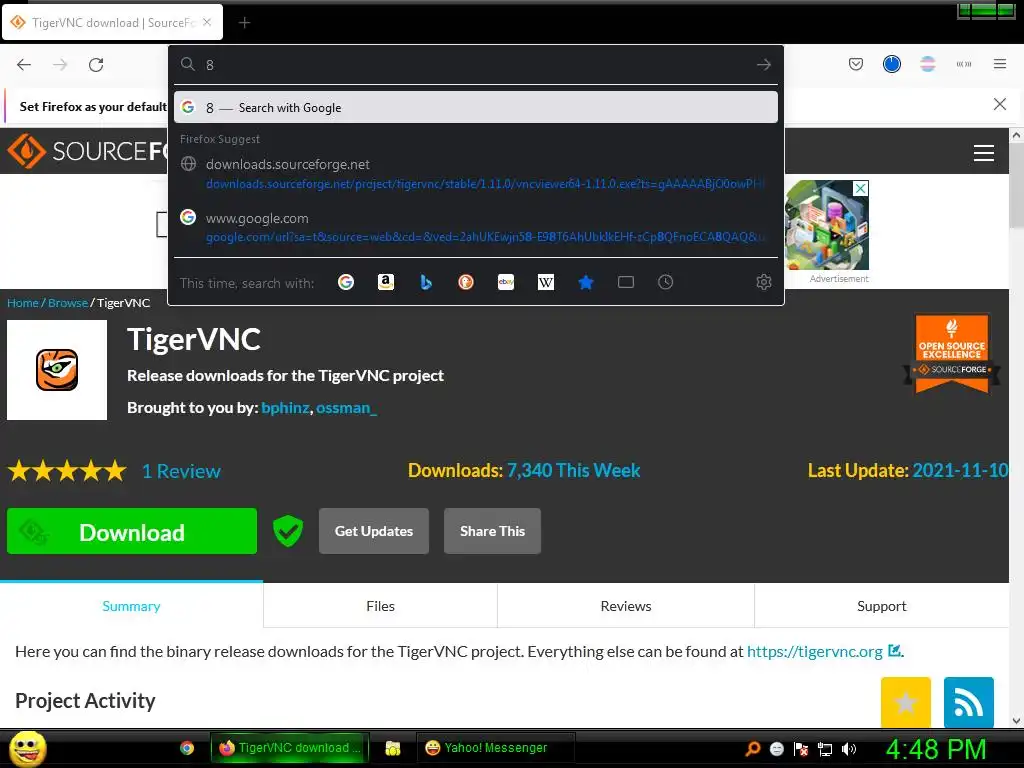The image size is (1024, 768).
Task: Switch to Yahoo! Messenger taskbar window
Action: click(x=496, y=748)
